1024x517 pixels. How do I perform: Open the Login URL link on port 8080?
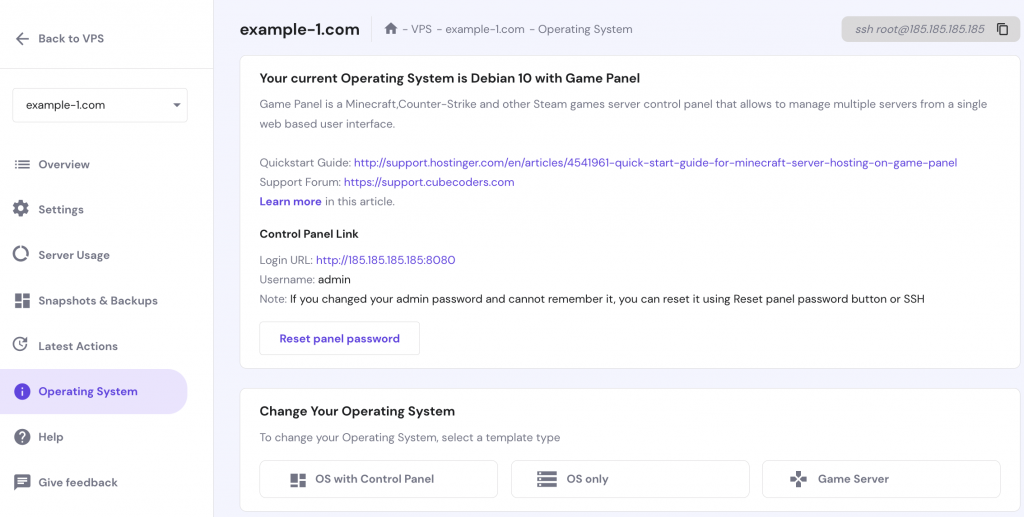click(385, 260)
